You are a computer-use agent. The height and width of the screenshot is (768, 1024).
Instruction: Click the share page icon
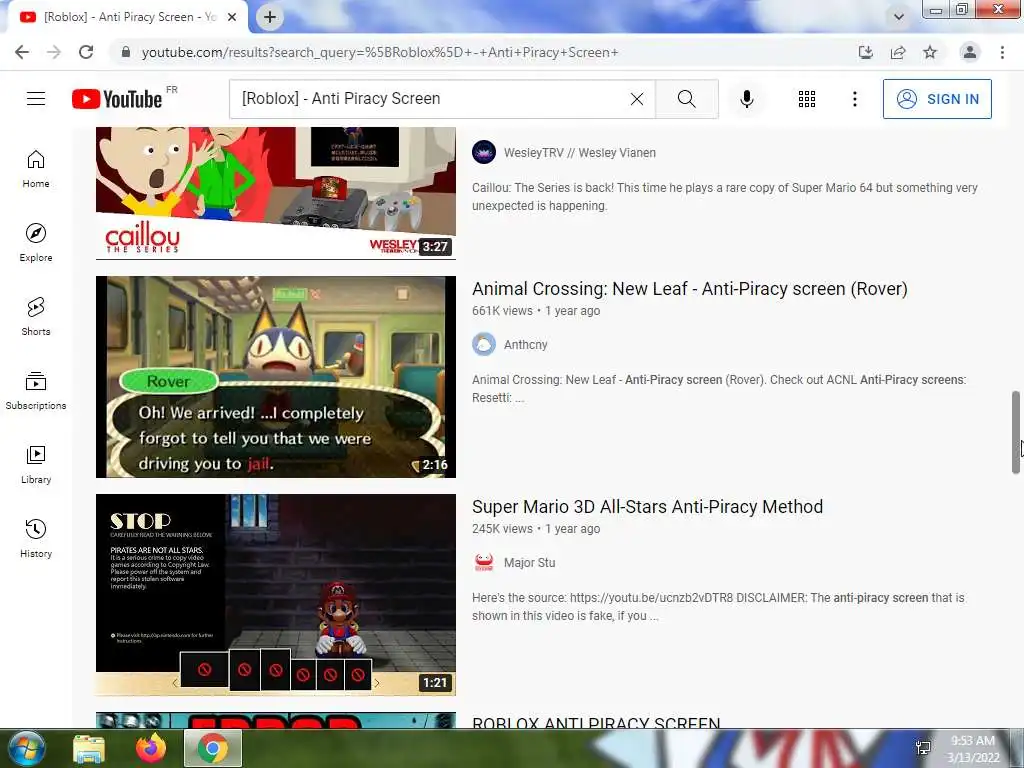tap(898, 52)
